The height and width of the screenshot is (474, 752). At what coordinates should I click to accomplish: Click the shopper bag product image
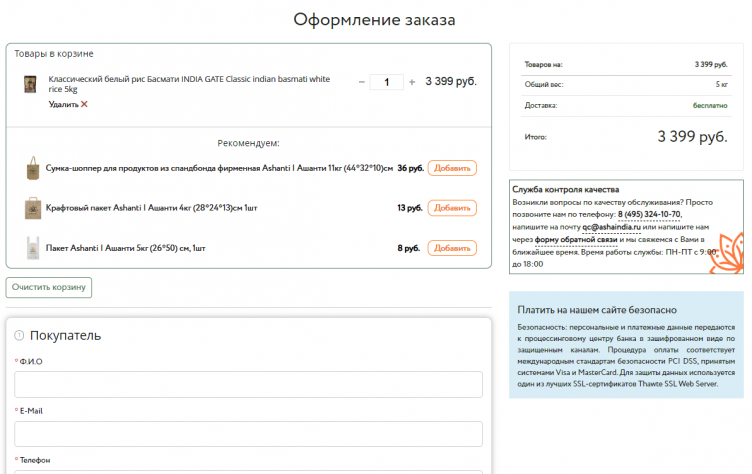[x=33, y=168]
